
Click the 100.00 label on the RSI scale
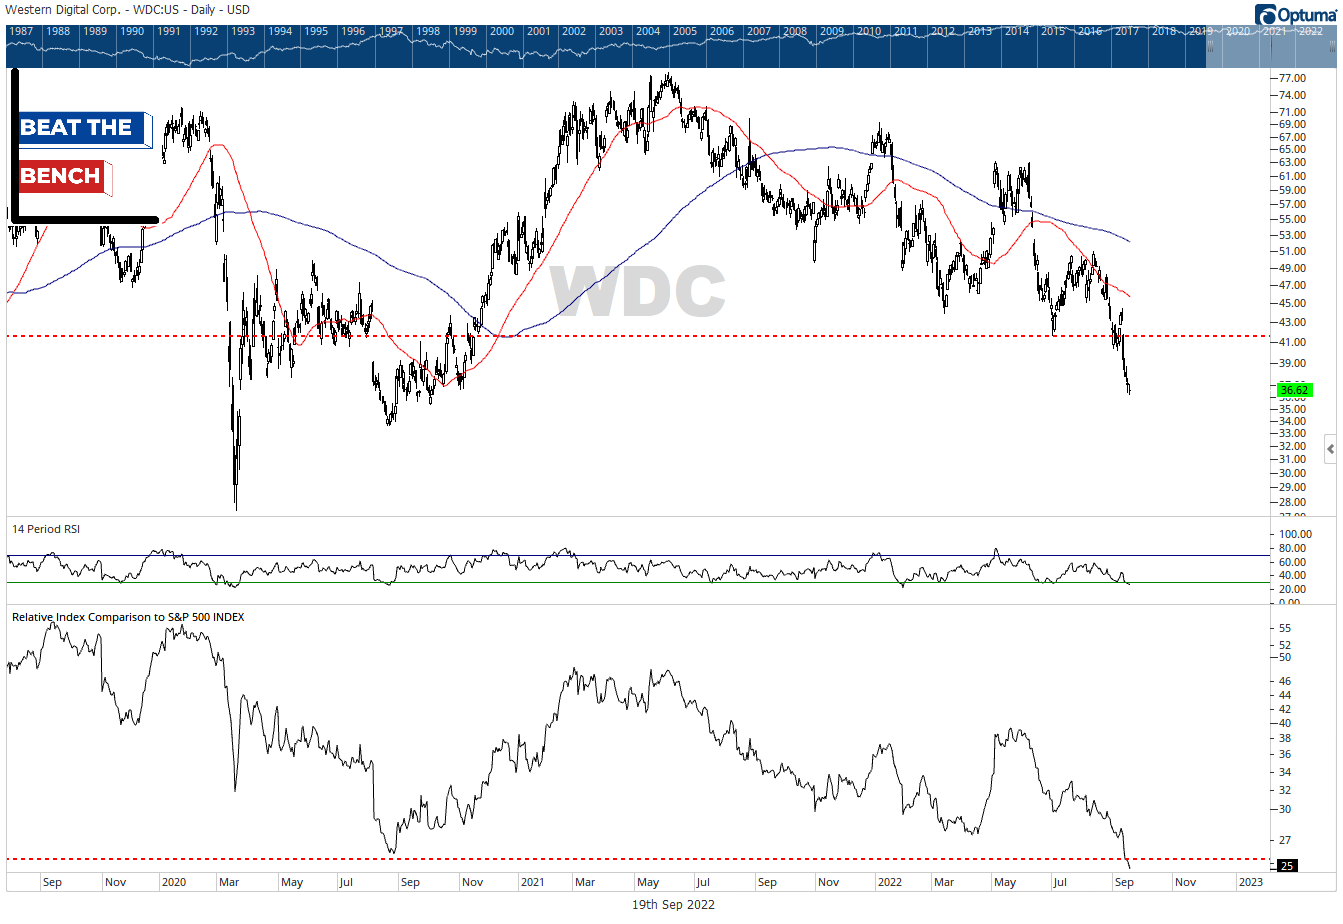tap(1295, 535)
